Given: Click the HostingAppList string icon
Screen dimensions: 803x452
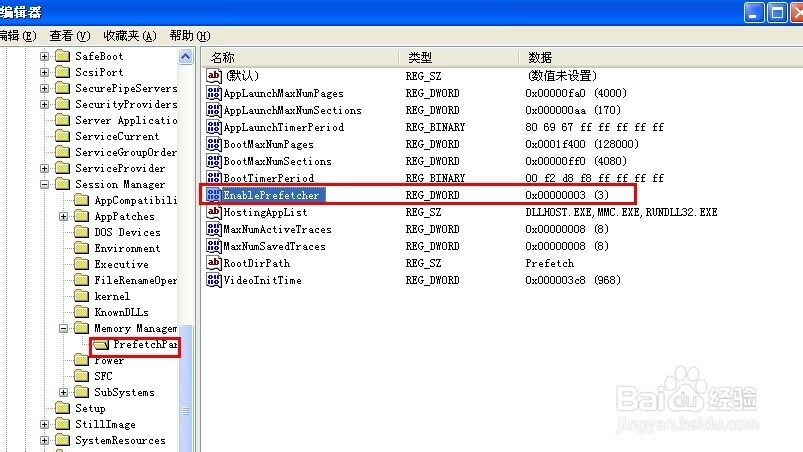Looking at the screenshot, I should [x=214, y=212].
